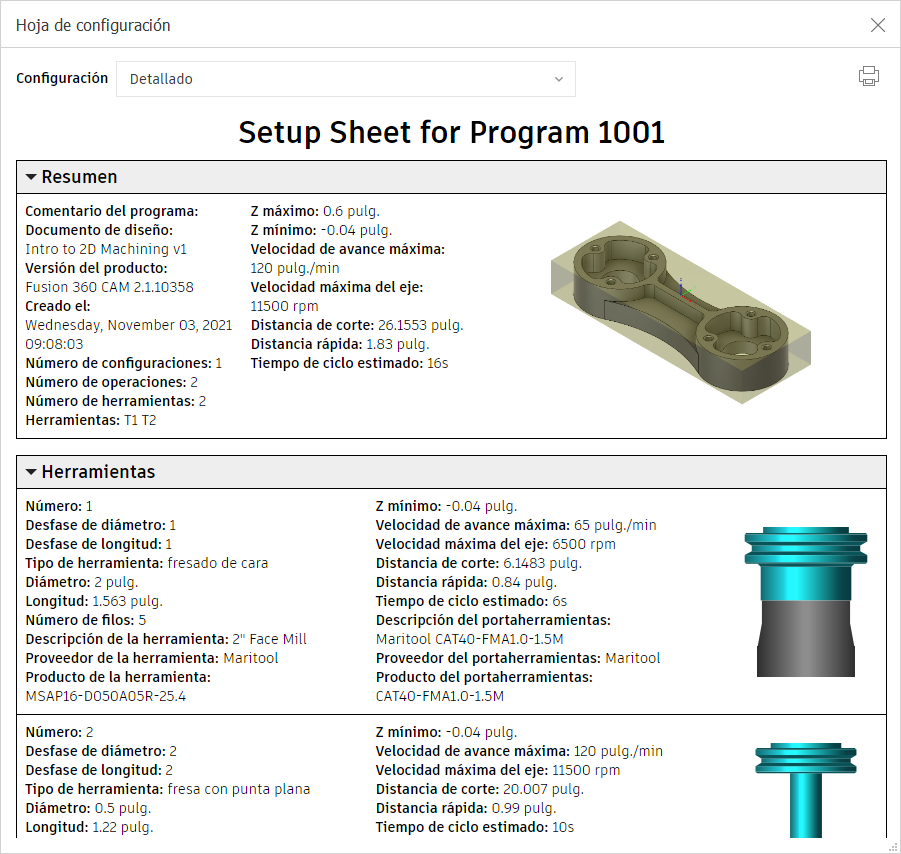Click Tipo de herramienta fresado de cara
901x854 pixels.
147,563
